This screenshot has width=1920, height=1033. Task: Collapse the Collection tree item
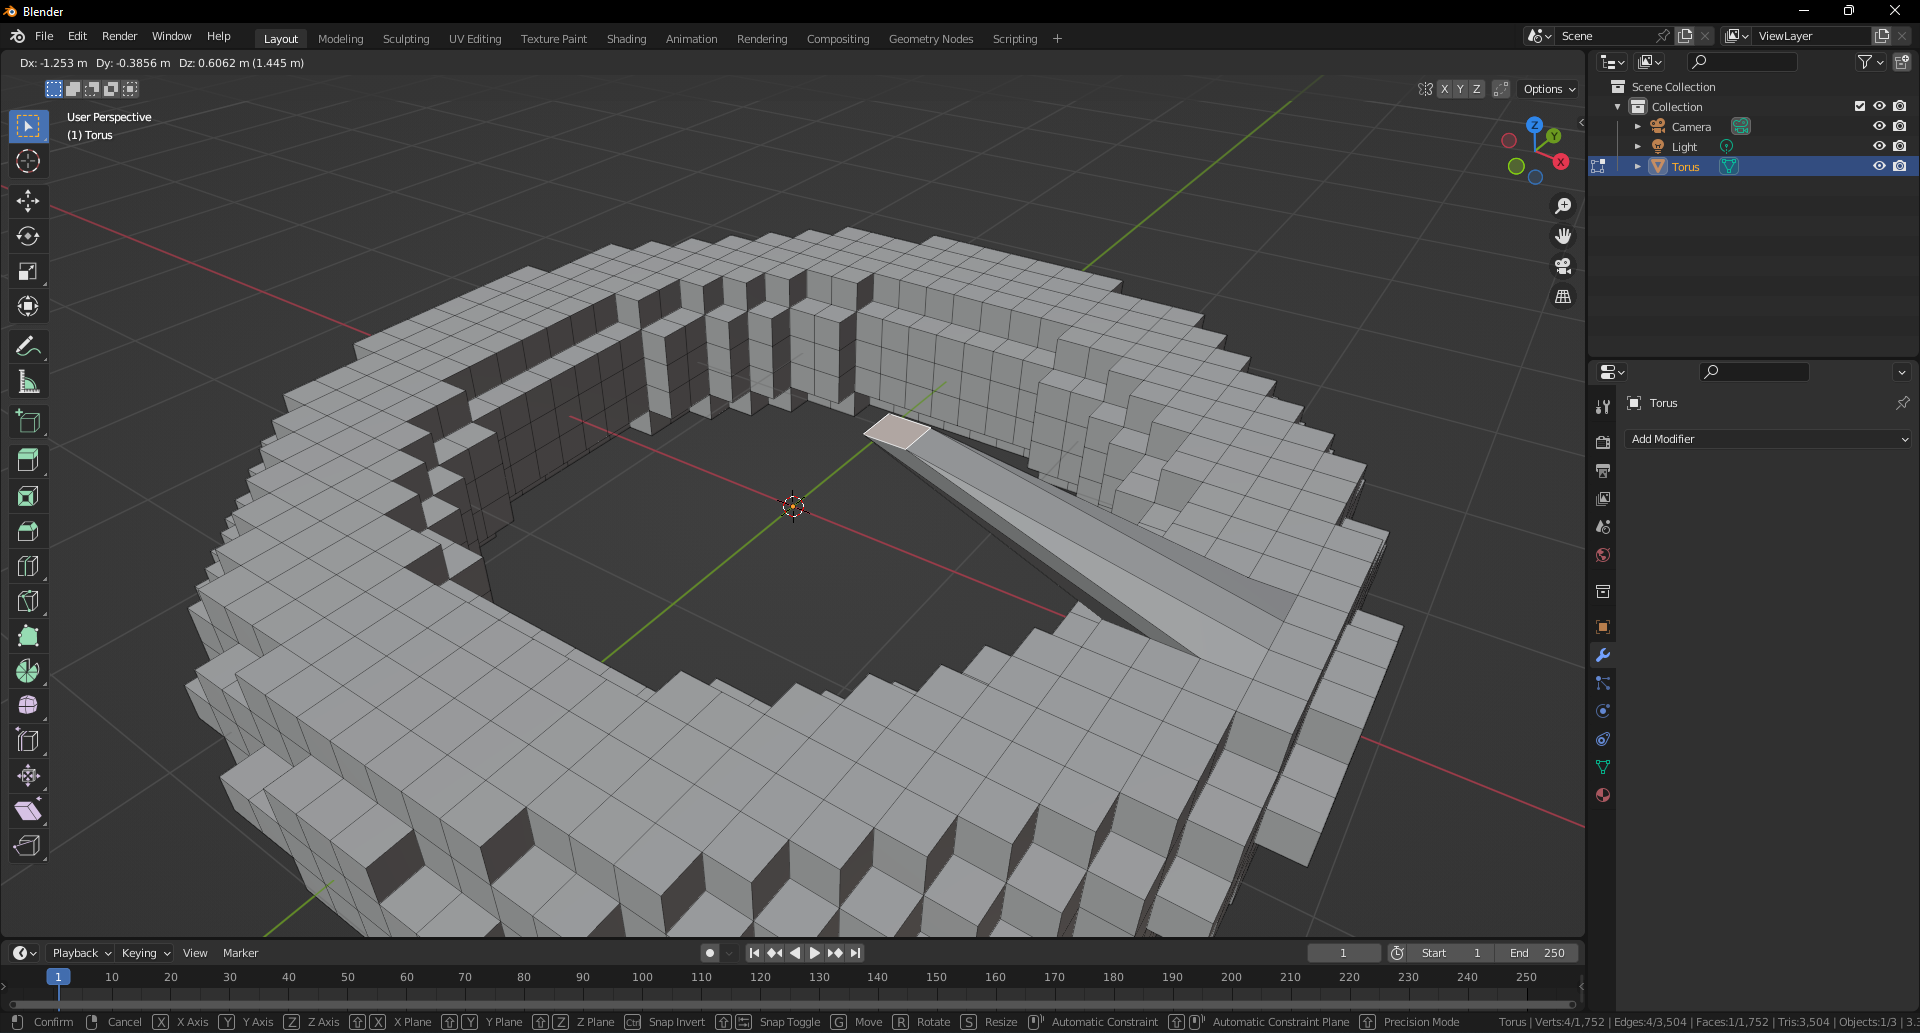click(1617, 106)
